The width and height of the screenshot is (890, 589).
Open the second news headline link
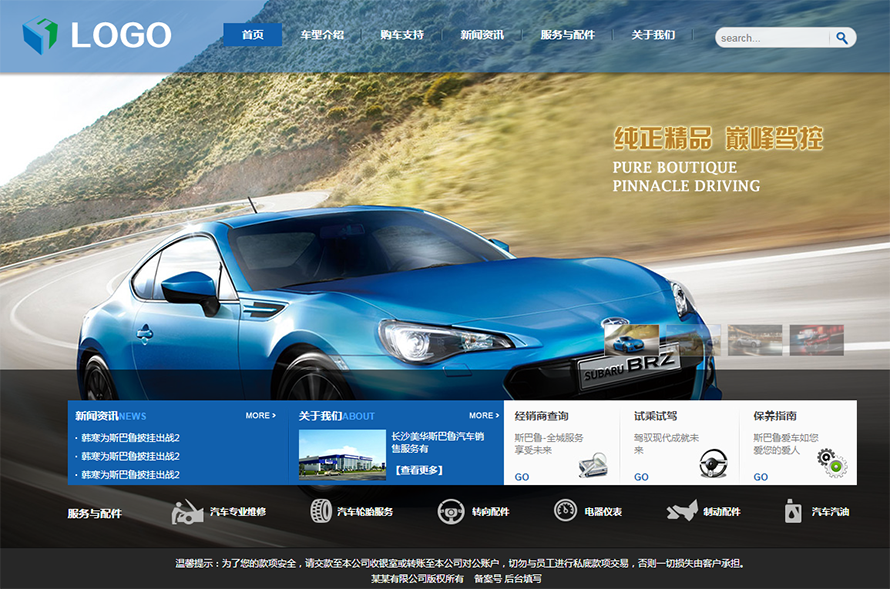click(131, 456)
